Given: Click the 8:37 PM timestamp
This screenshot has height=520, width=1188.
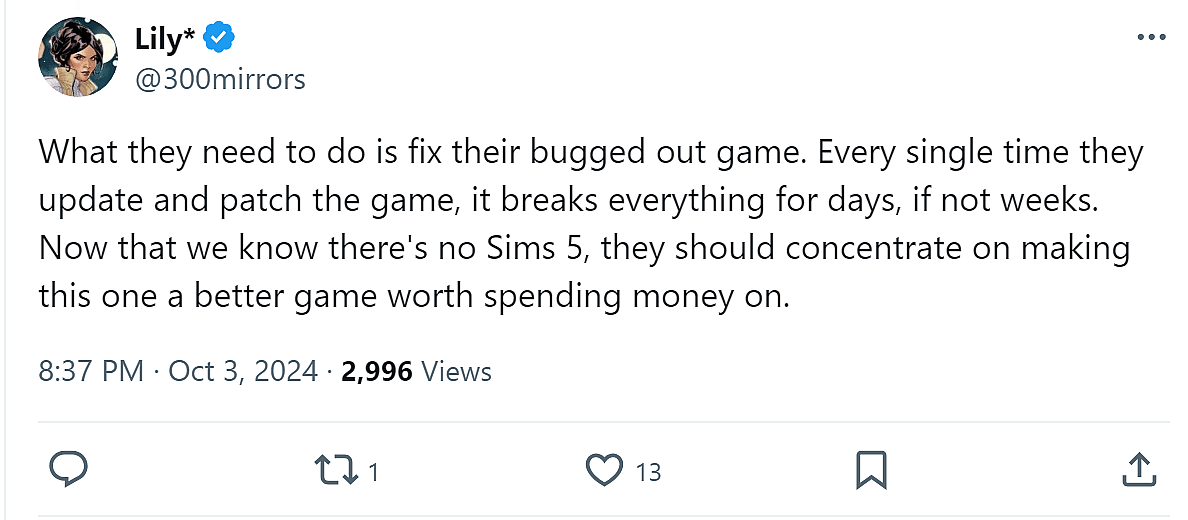Looking at the screenshot, I should pos(91,372).
